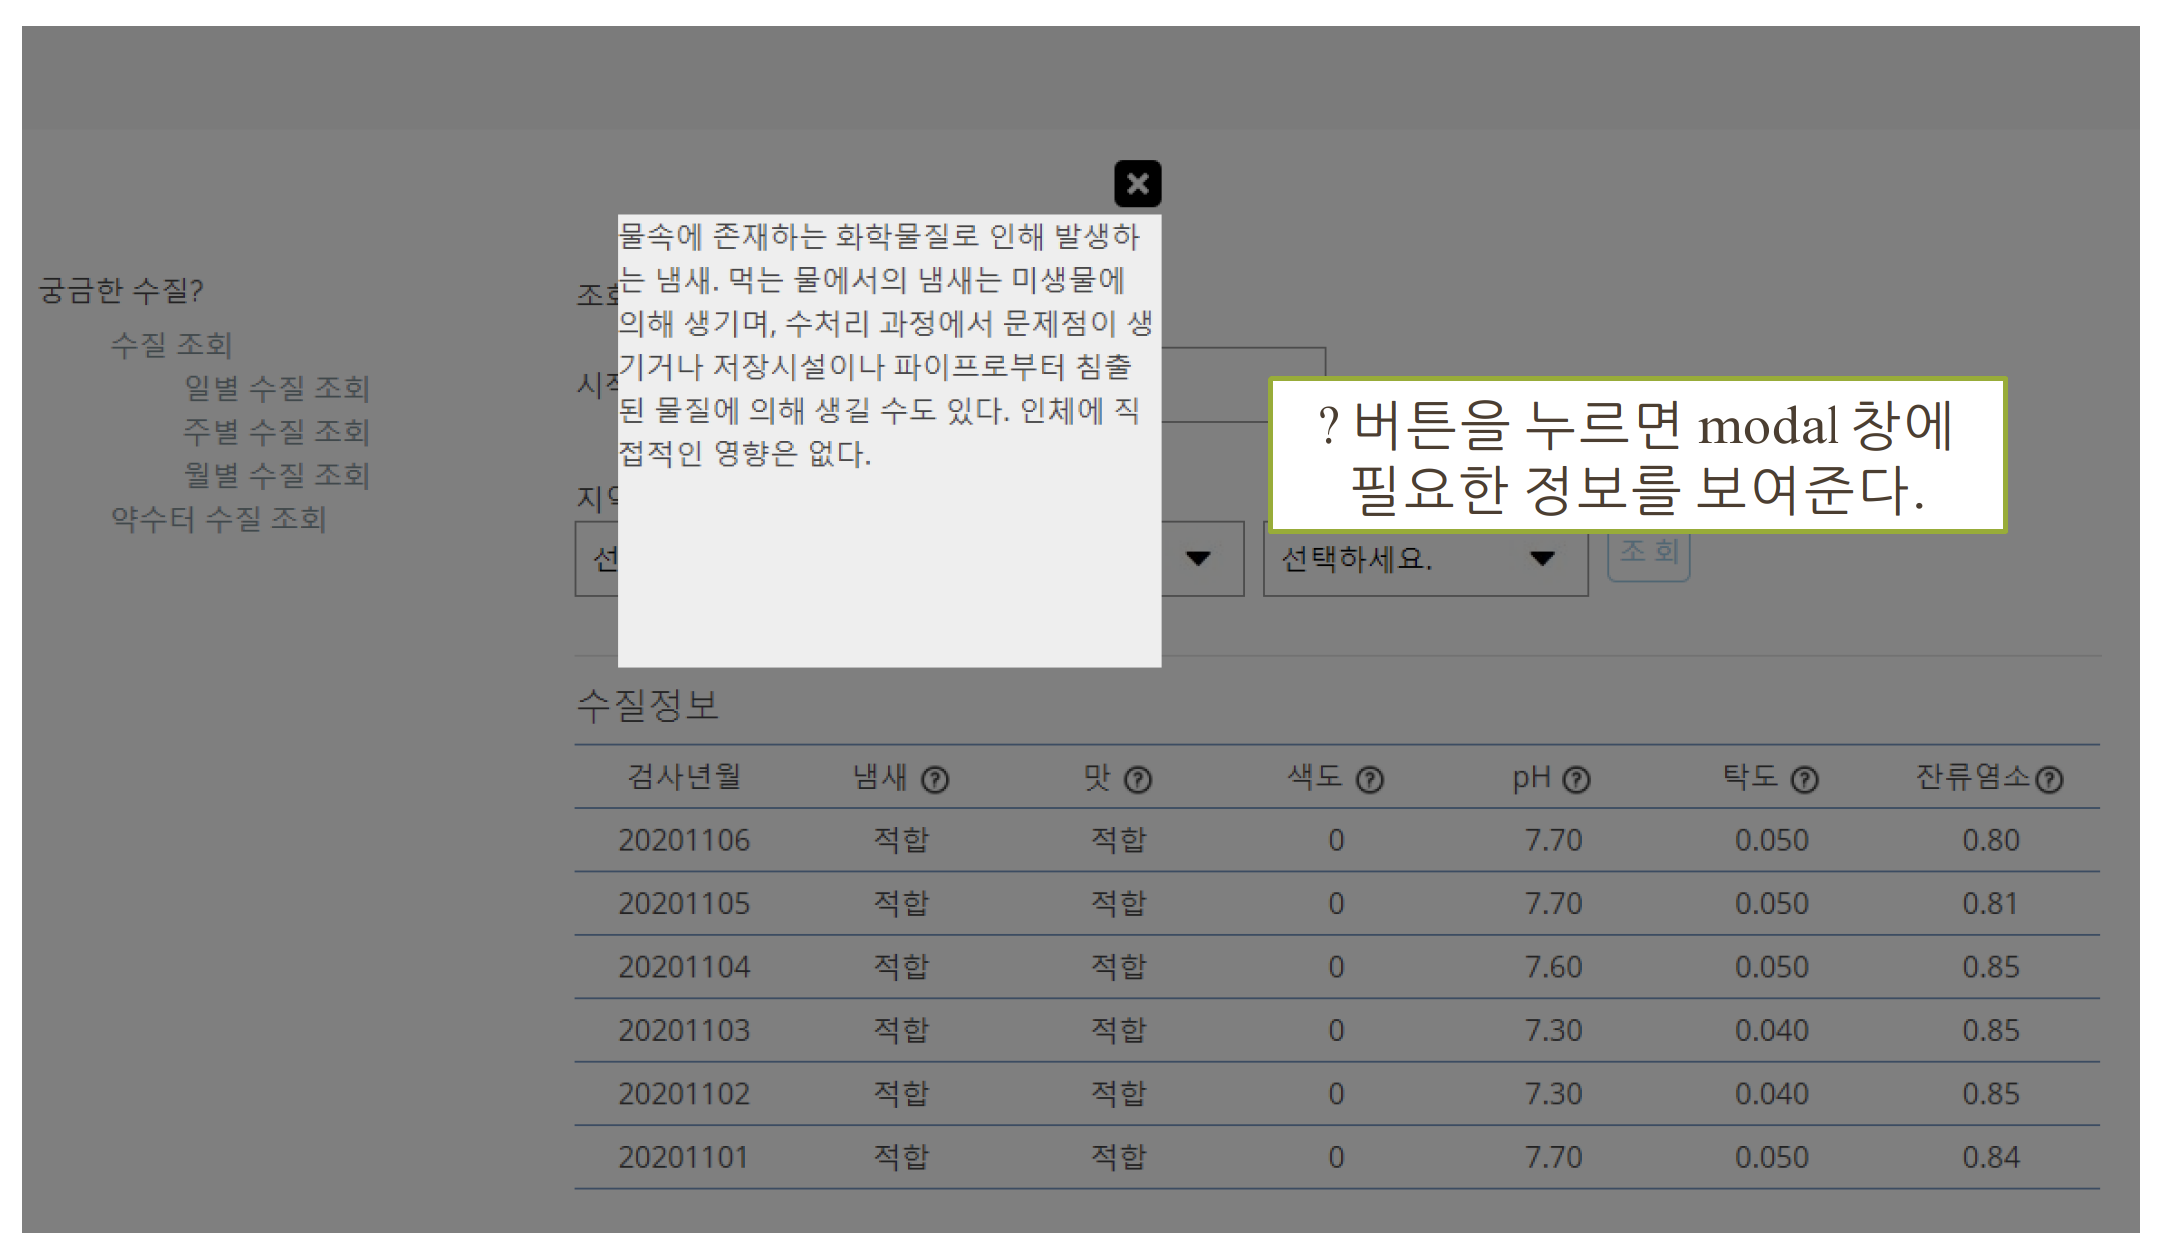This screenshot has height=1254, width=2170.
Task: Click help icon next to 탁도
Action: point(1804,780)
